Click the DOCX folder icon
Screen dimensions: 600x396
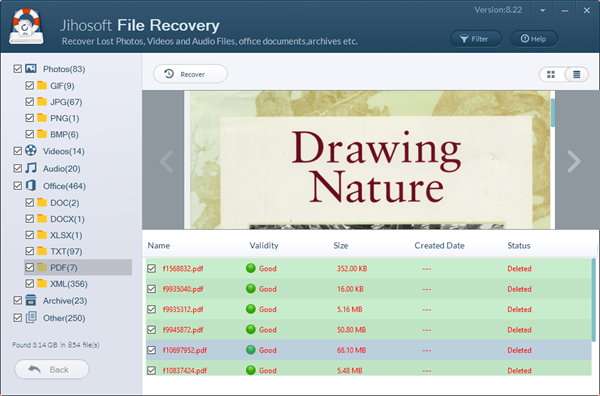click(42, 218)
